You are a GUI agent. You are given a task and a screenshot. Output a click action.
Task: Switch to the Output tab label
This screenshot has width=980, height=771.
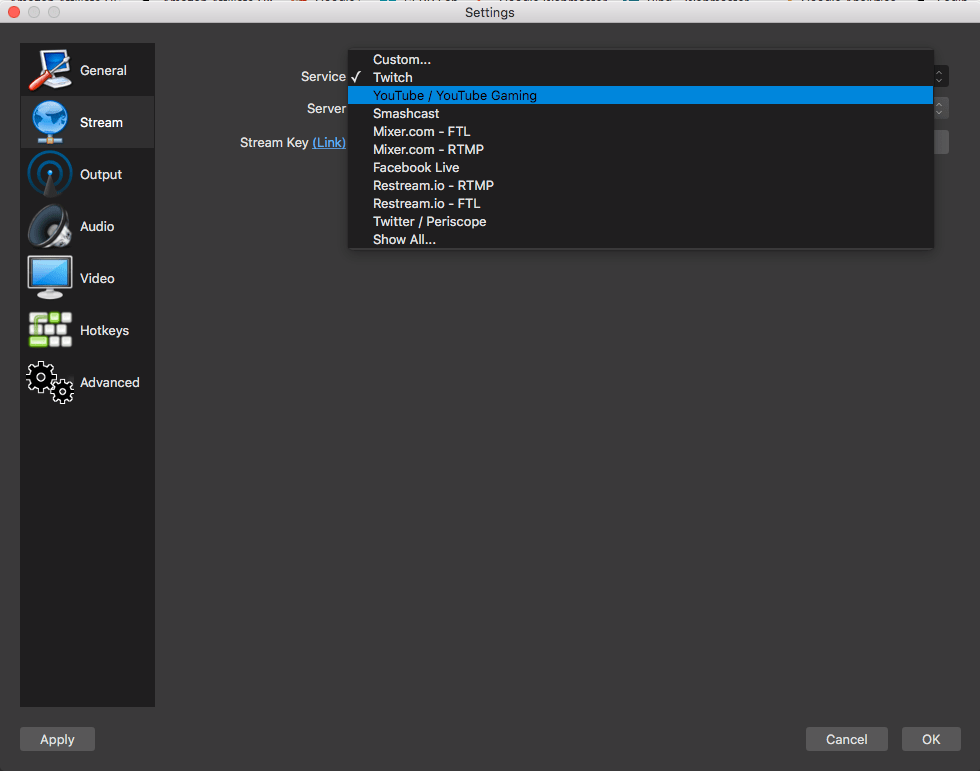coord(101,174)
